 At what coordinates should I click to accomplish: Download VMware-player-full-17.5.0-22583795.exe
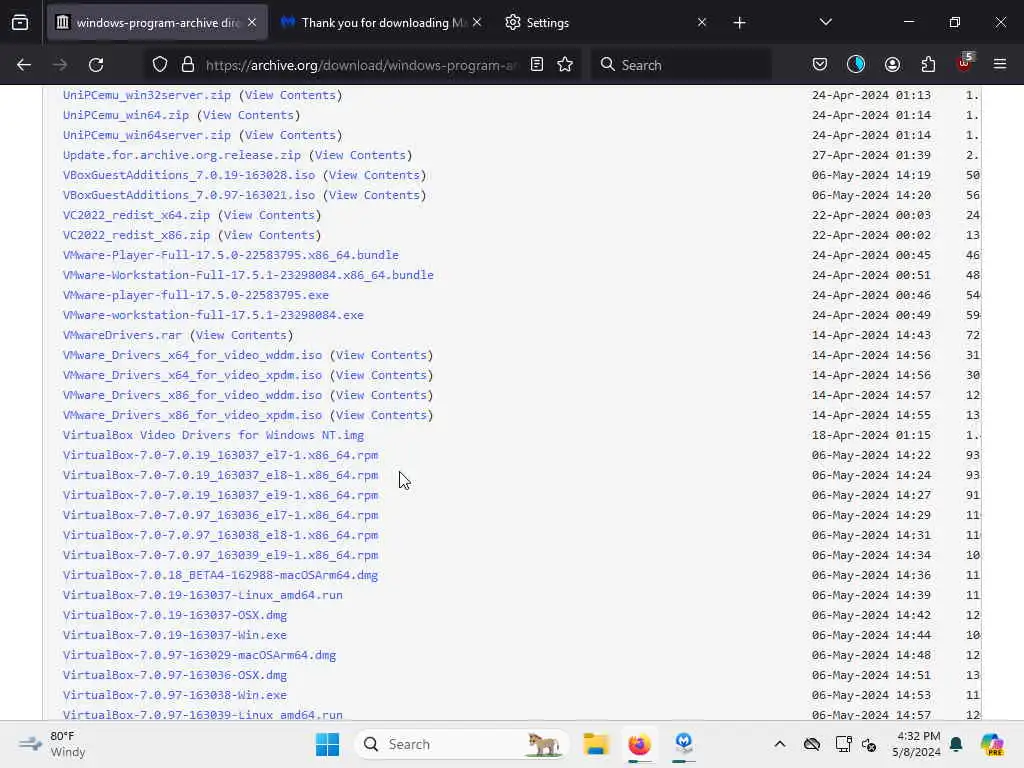pyautogui.click(x=196, y=295)
